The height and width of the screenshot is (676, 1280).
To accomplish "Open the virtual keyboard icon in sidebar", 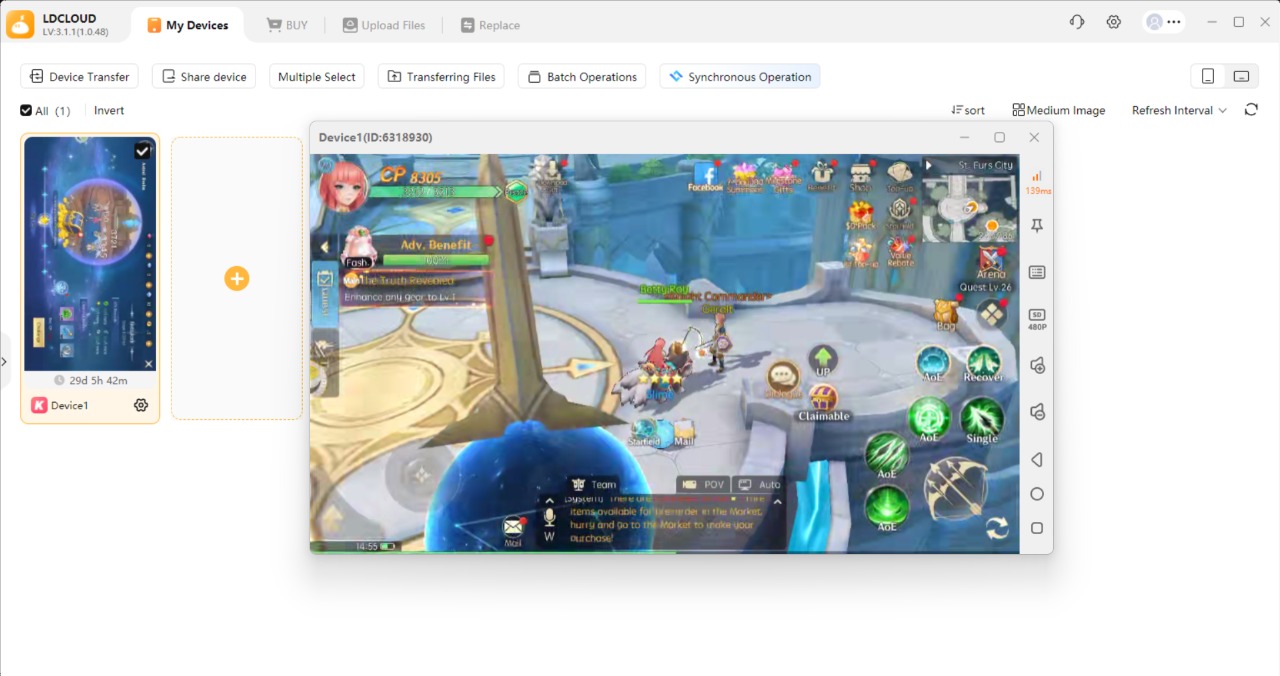I will coord(1037,272).
